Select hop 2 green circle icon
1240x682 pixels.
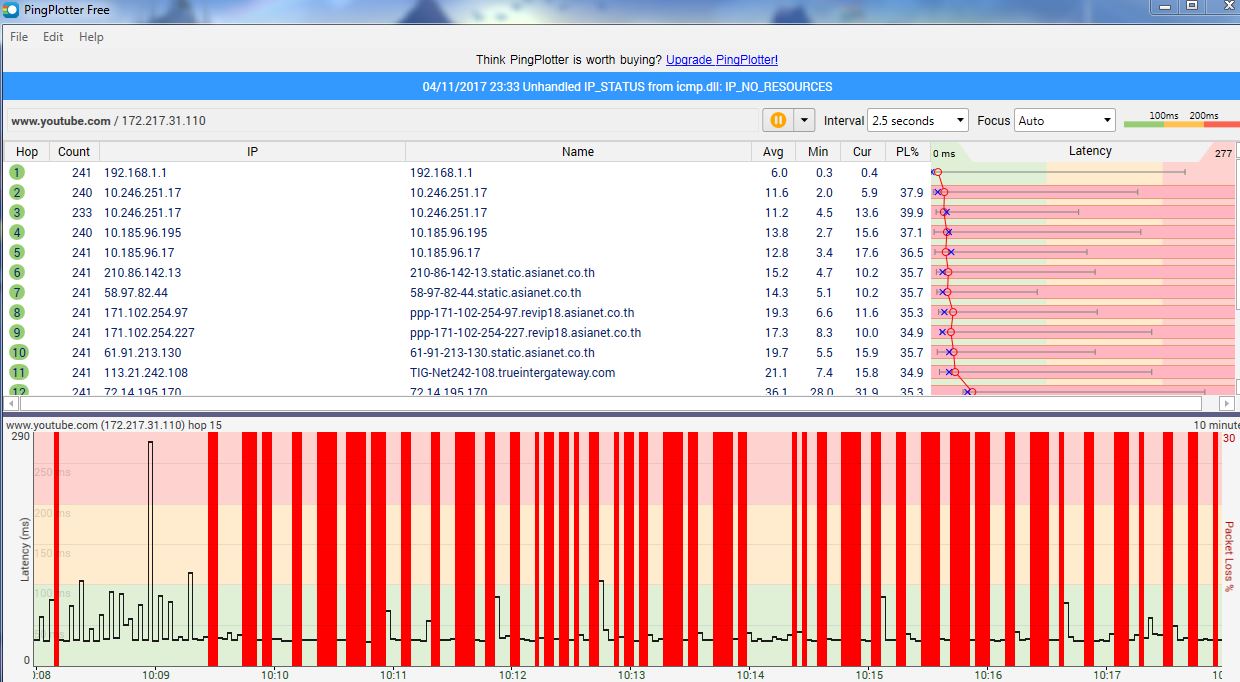(x=17, y=192)
